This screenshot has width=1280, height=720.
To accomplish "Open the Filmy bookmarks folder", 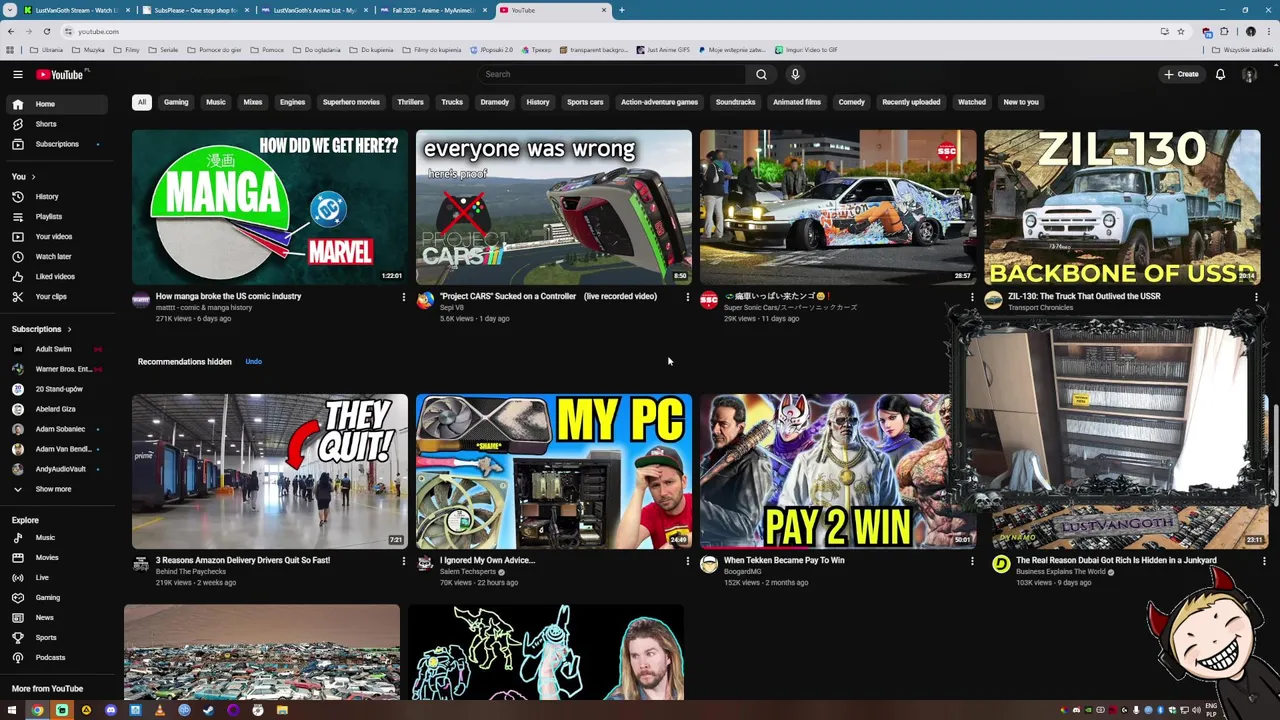I will click(127, 49).
